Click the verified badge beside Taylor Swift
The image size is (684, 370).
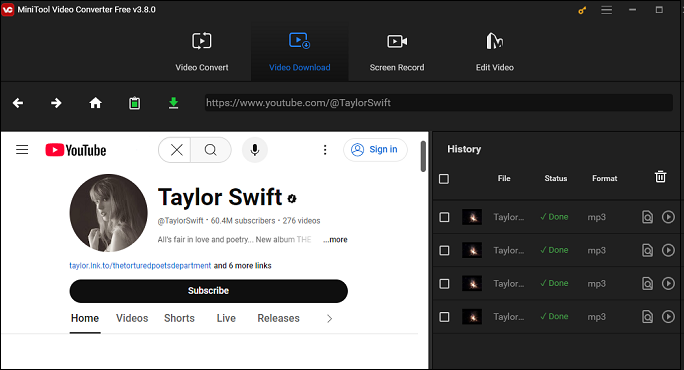click(x=292, y=199)
